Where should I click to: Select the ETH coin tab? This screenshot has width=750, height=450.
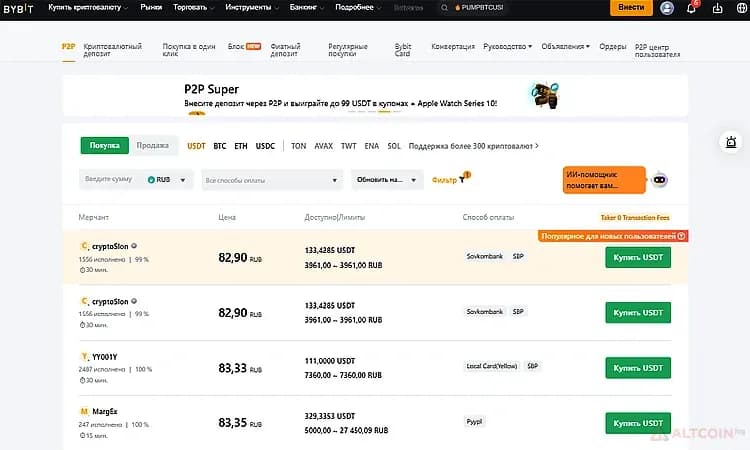[x=241, y=146]
